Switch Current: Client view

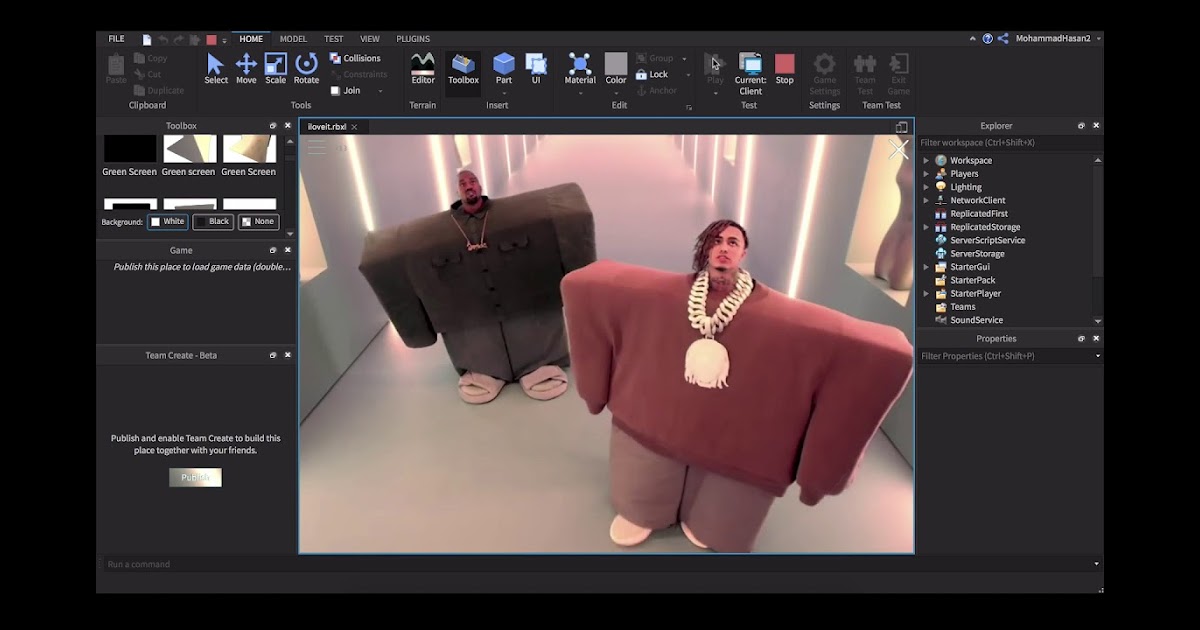click(750, 74)
